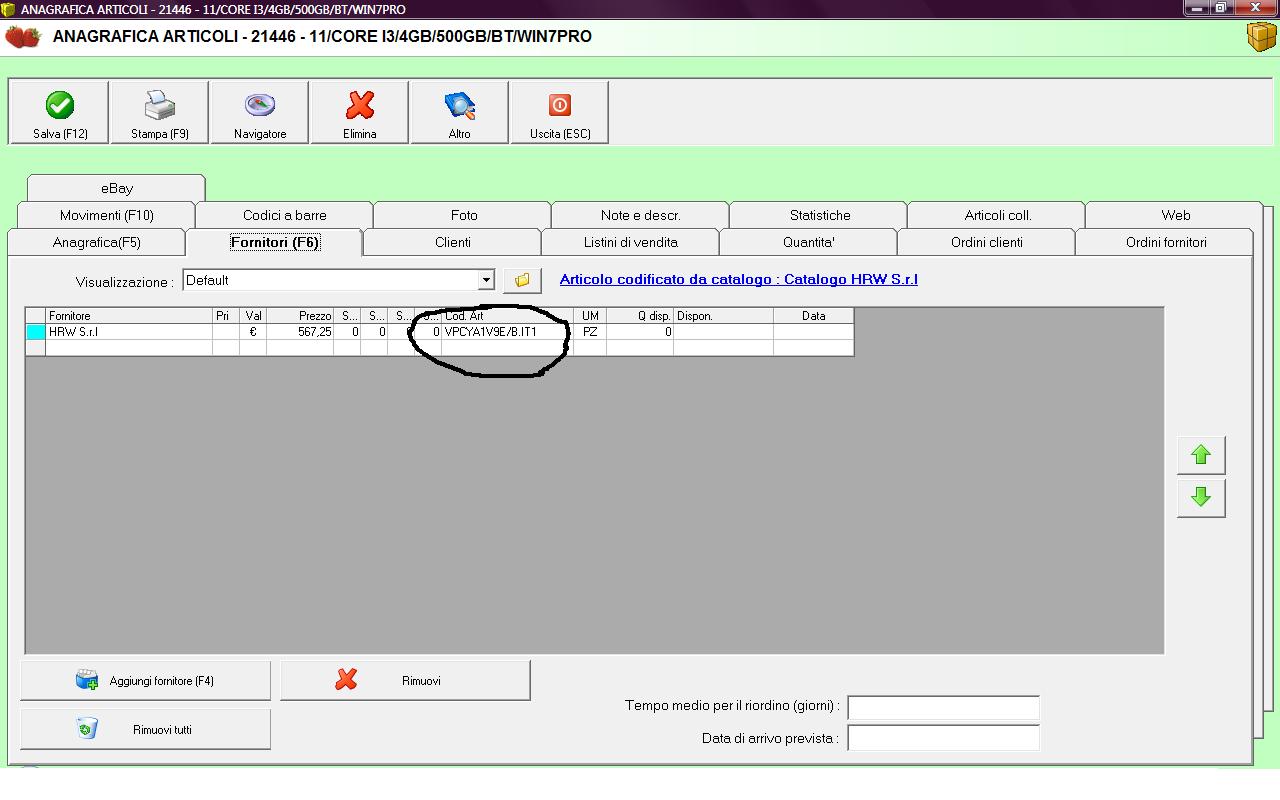Switch to the eBay tab
This screenshot has width=1280, height=800.
(117, 188)
